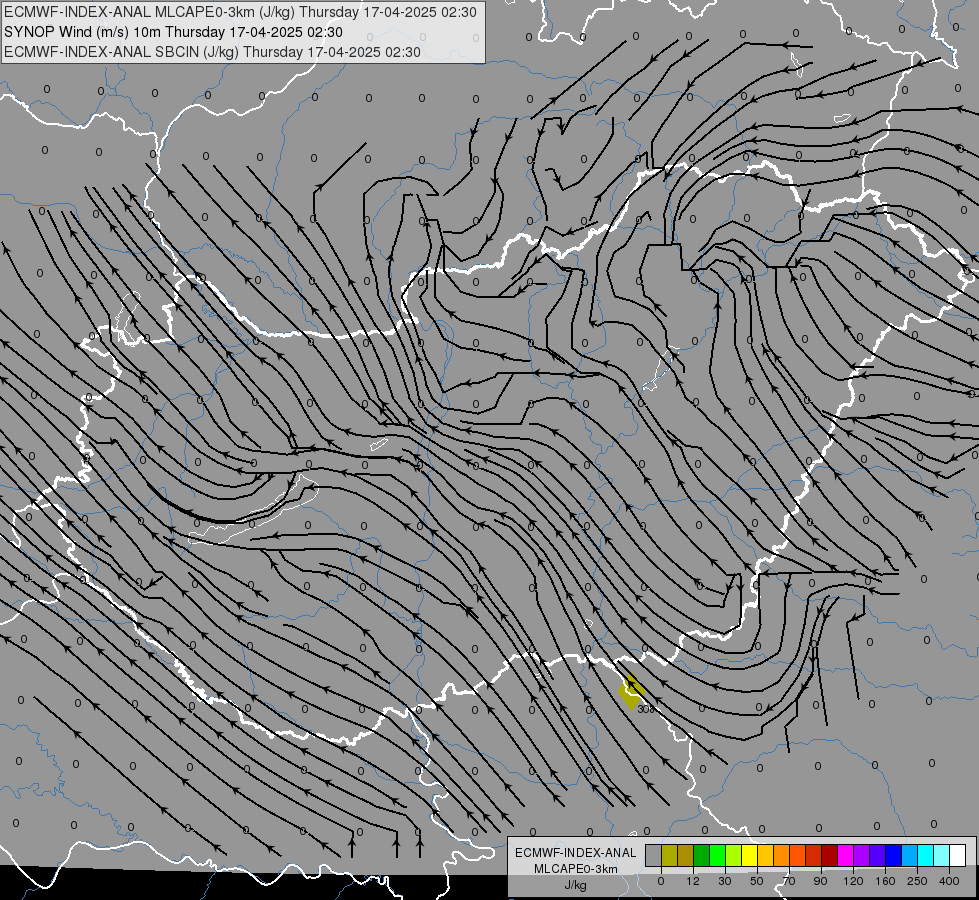Select the magenta legend swatch before 120
Image resolution: width=979 pixels, height=900 pixels.
point(845,855)
